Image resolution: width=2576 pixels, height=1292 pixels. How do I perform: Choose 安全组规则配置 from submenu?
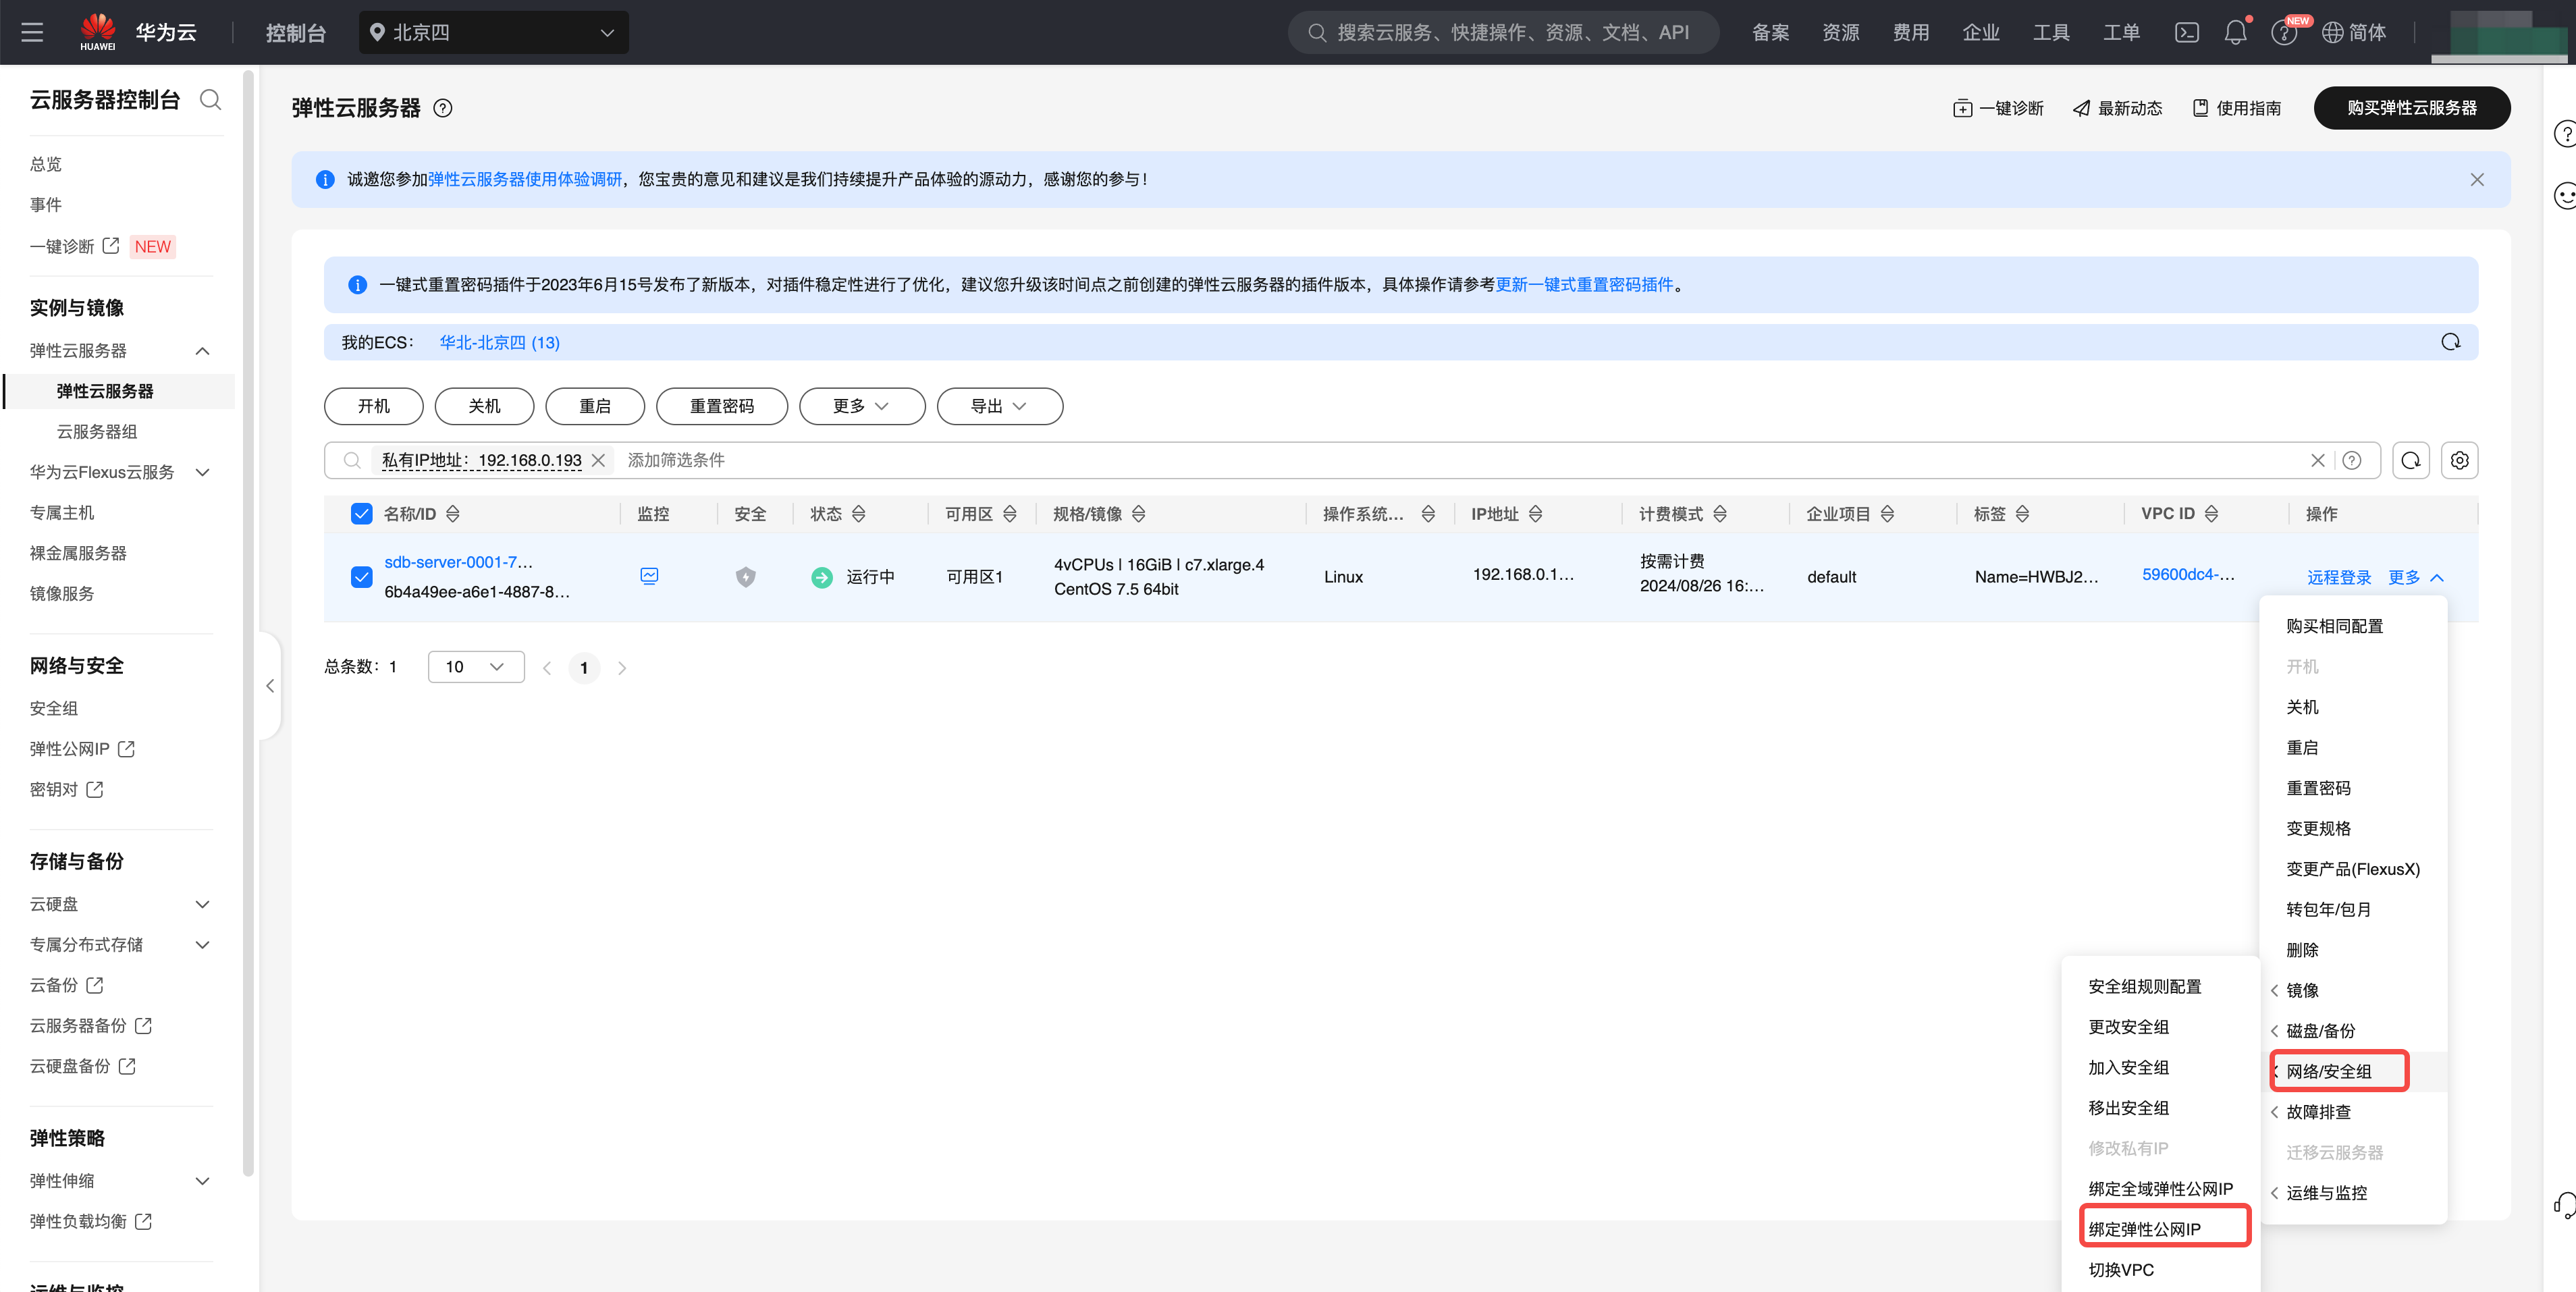pyautogui.click(x=2144, y=987)
